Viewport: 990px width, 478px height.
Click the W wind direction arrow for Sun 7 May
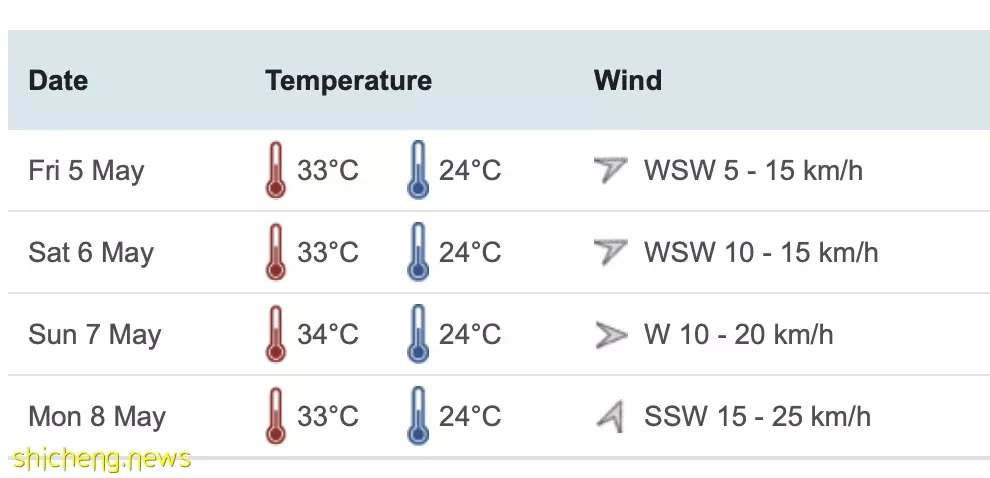(611, 335)
